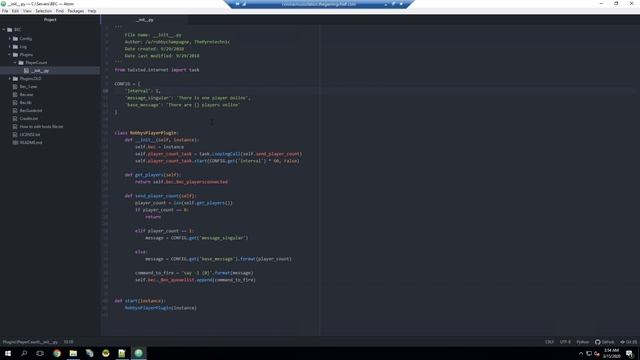Click the network icon in system tray

click(x=589, y=353)
